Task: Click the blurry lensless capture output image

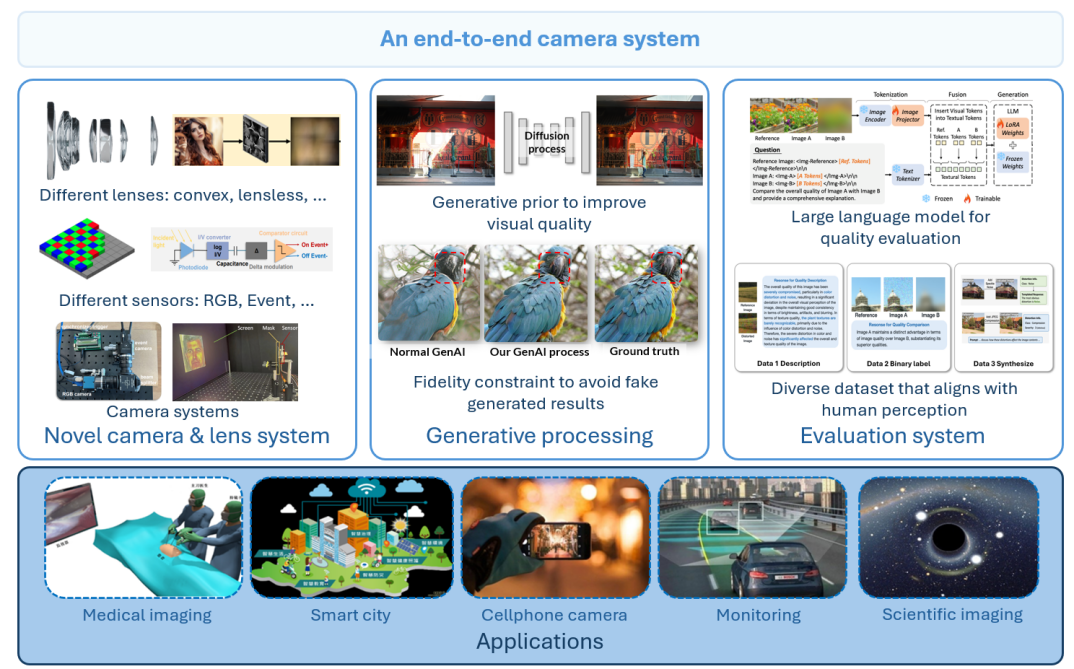Action: (x=315, y=141)
